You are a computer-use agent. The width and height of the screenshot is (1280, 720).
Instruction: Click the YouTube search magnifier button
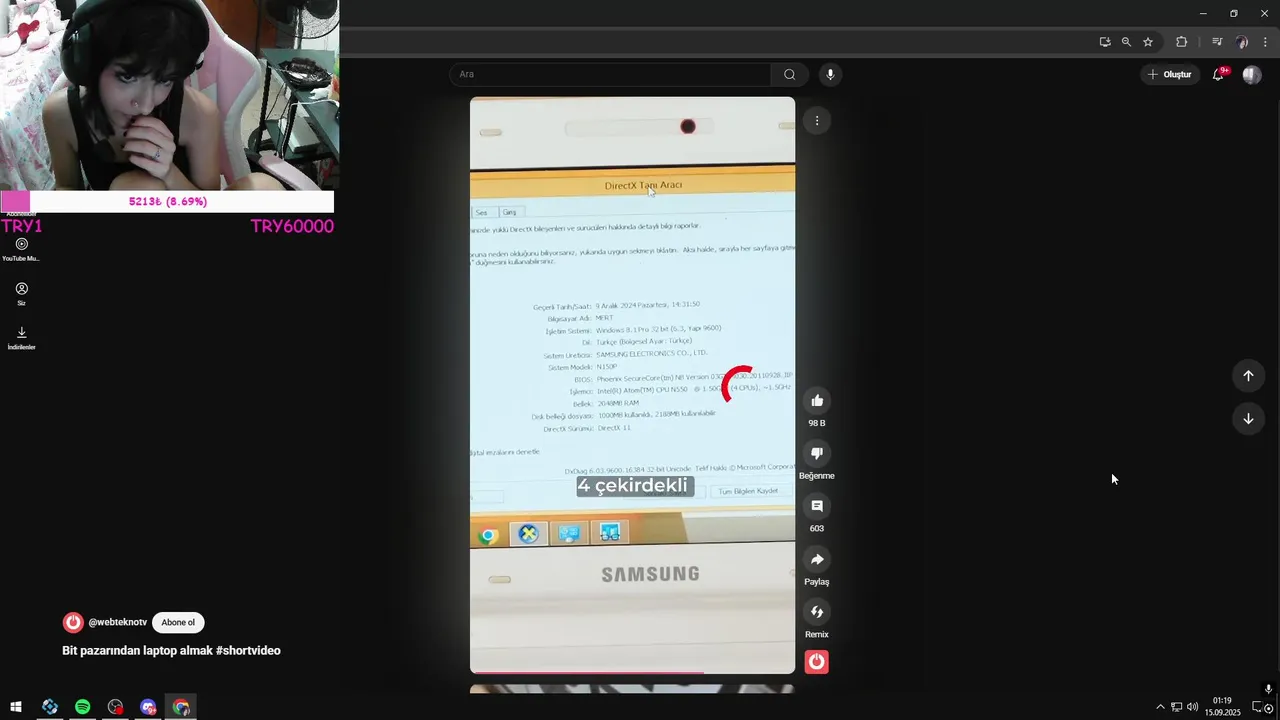coord(789,74)
